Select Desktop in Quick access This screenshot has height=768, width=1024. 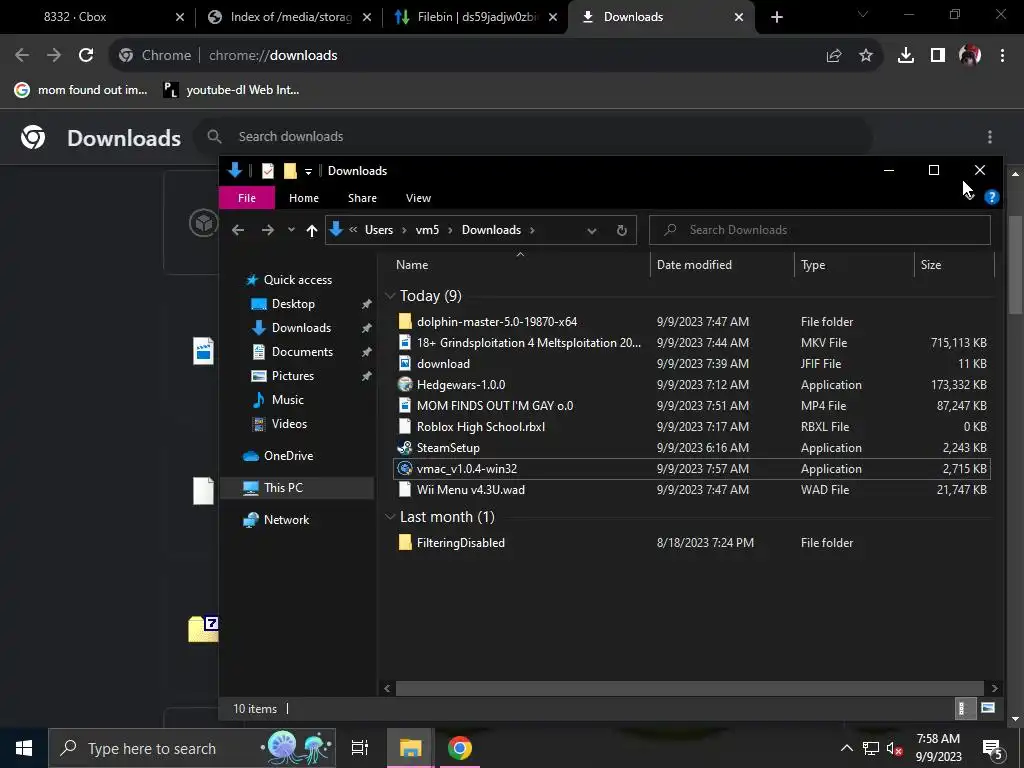[x=293, y=304]
